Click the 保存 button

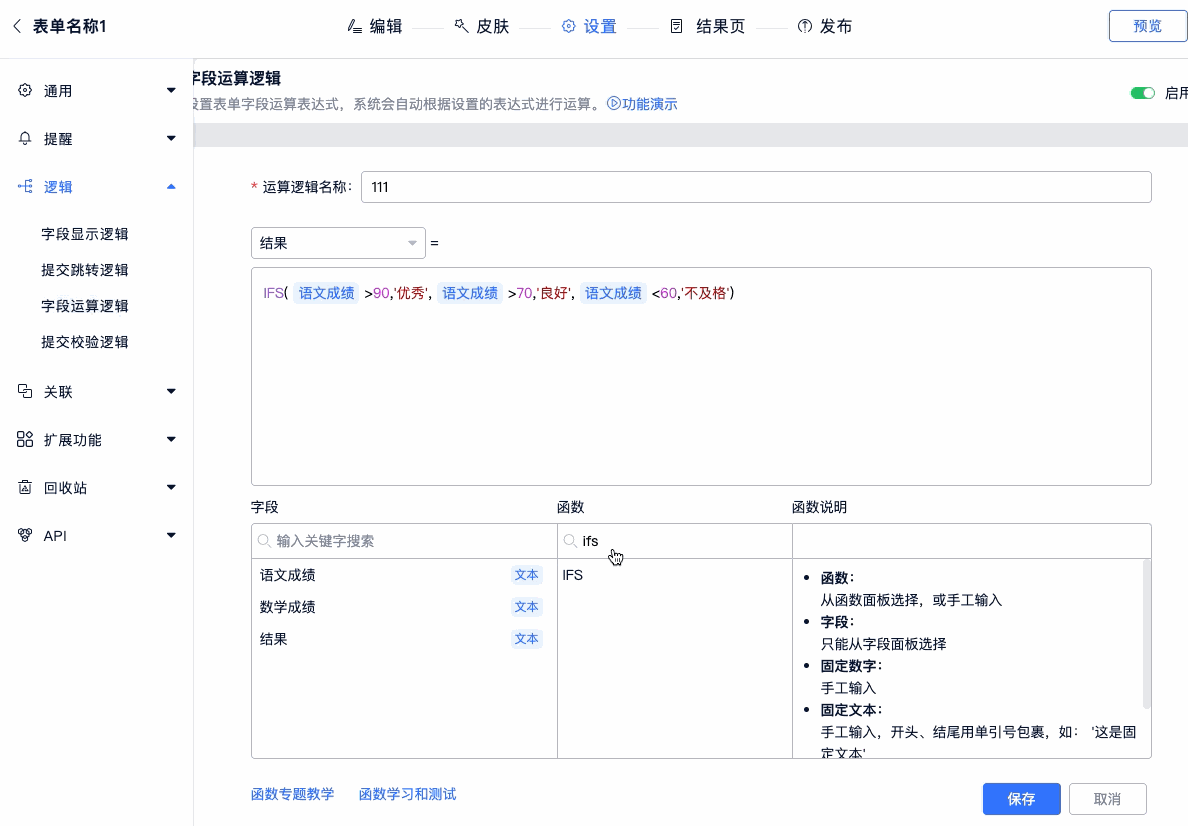click(1021, 799)
